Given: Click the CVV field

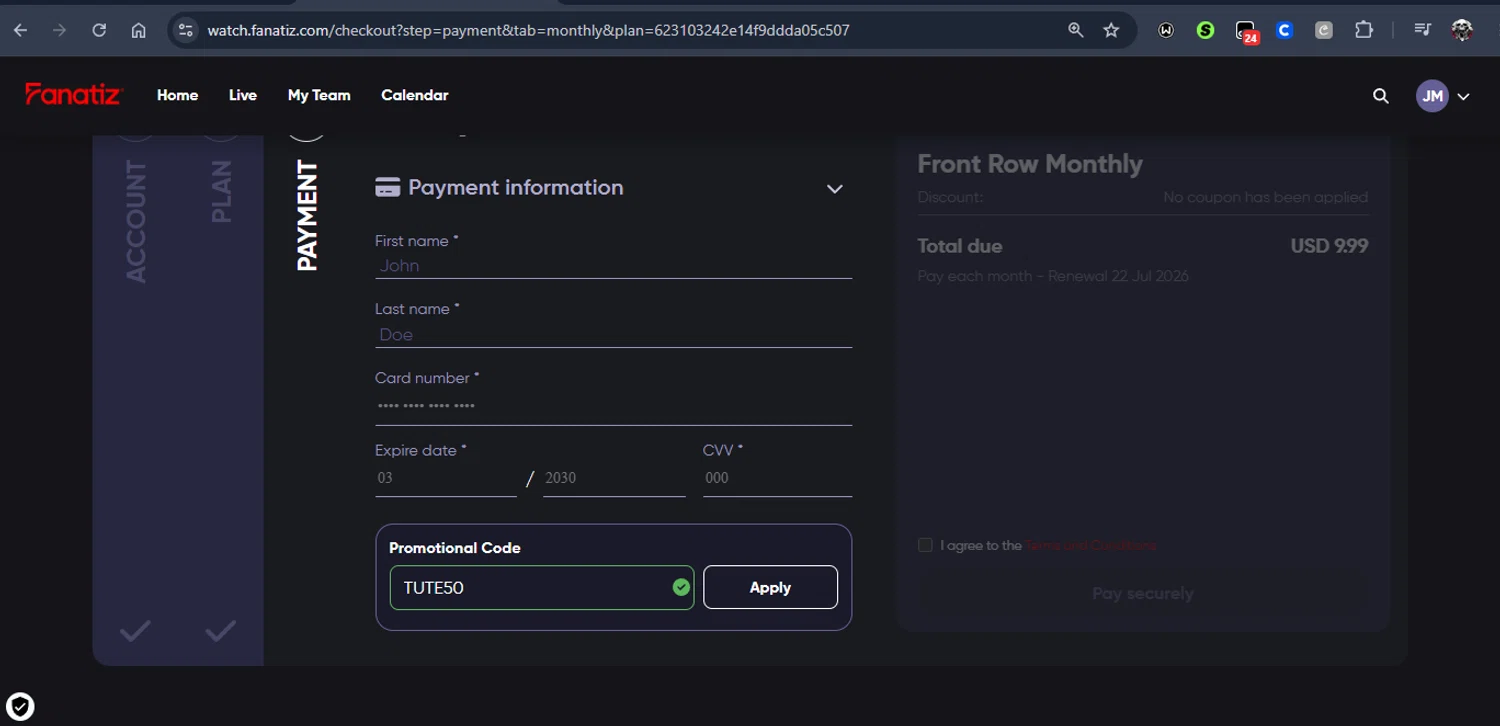Looking at the screenshot, I should (x=777, y=478).
